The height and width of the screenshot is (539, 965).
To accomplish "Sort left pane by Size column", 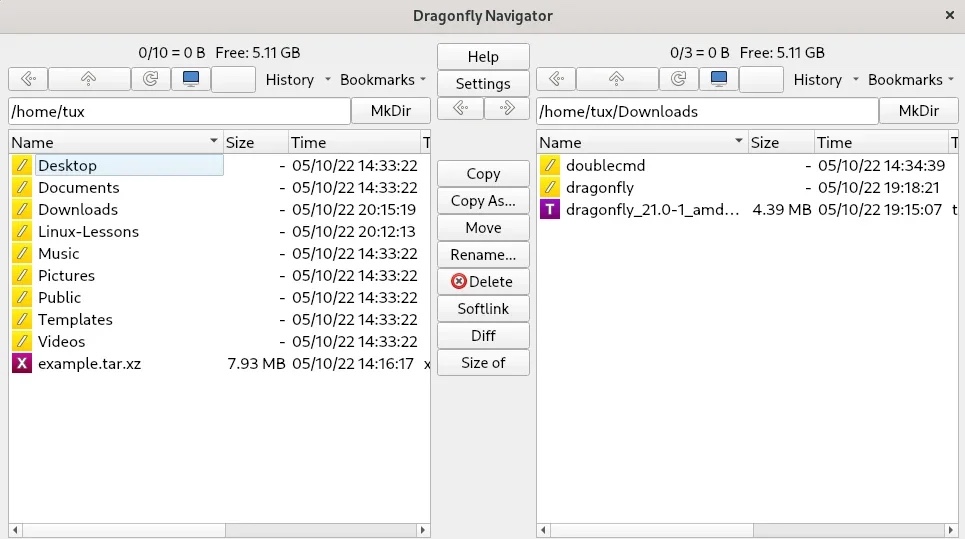I will 255,143.
